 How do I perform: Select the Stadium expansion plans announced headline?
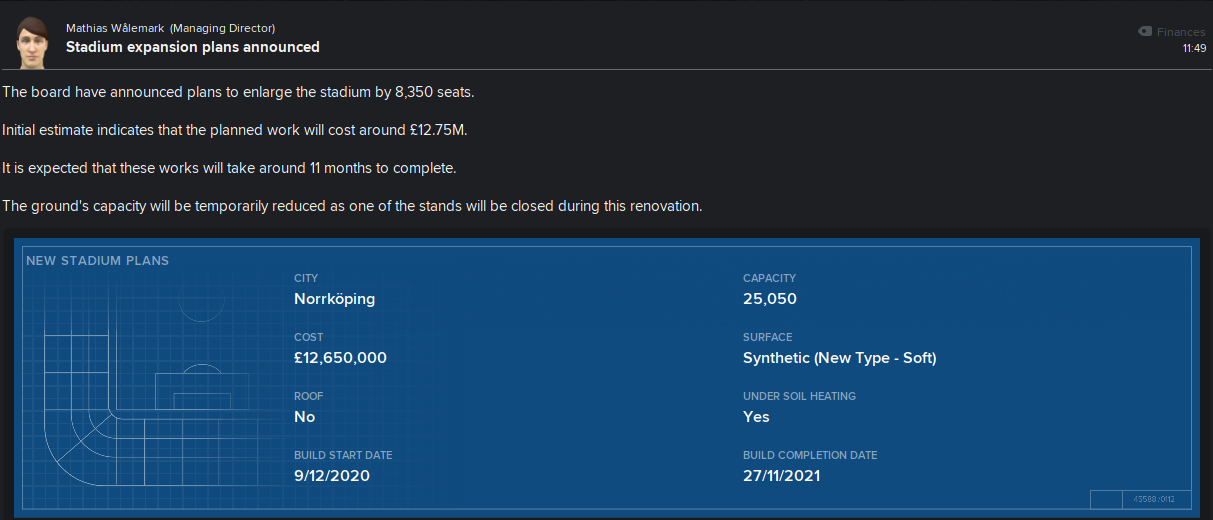(x=193, y=47)
